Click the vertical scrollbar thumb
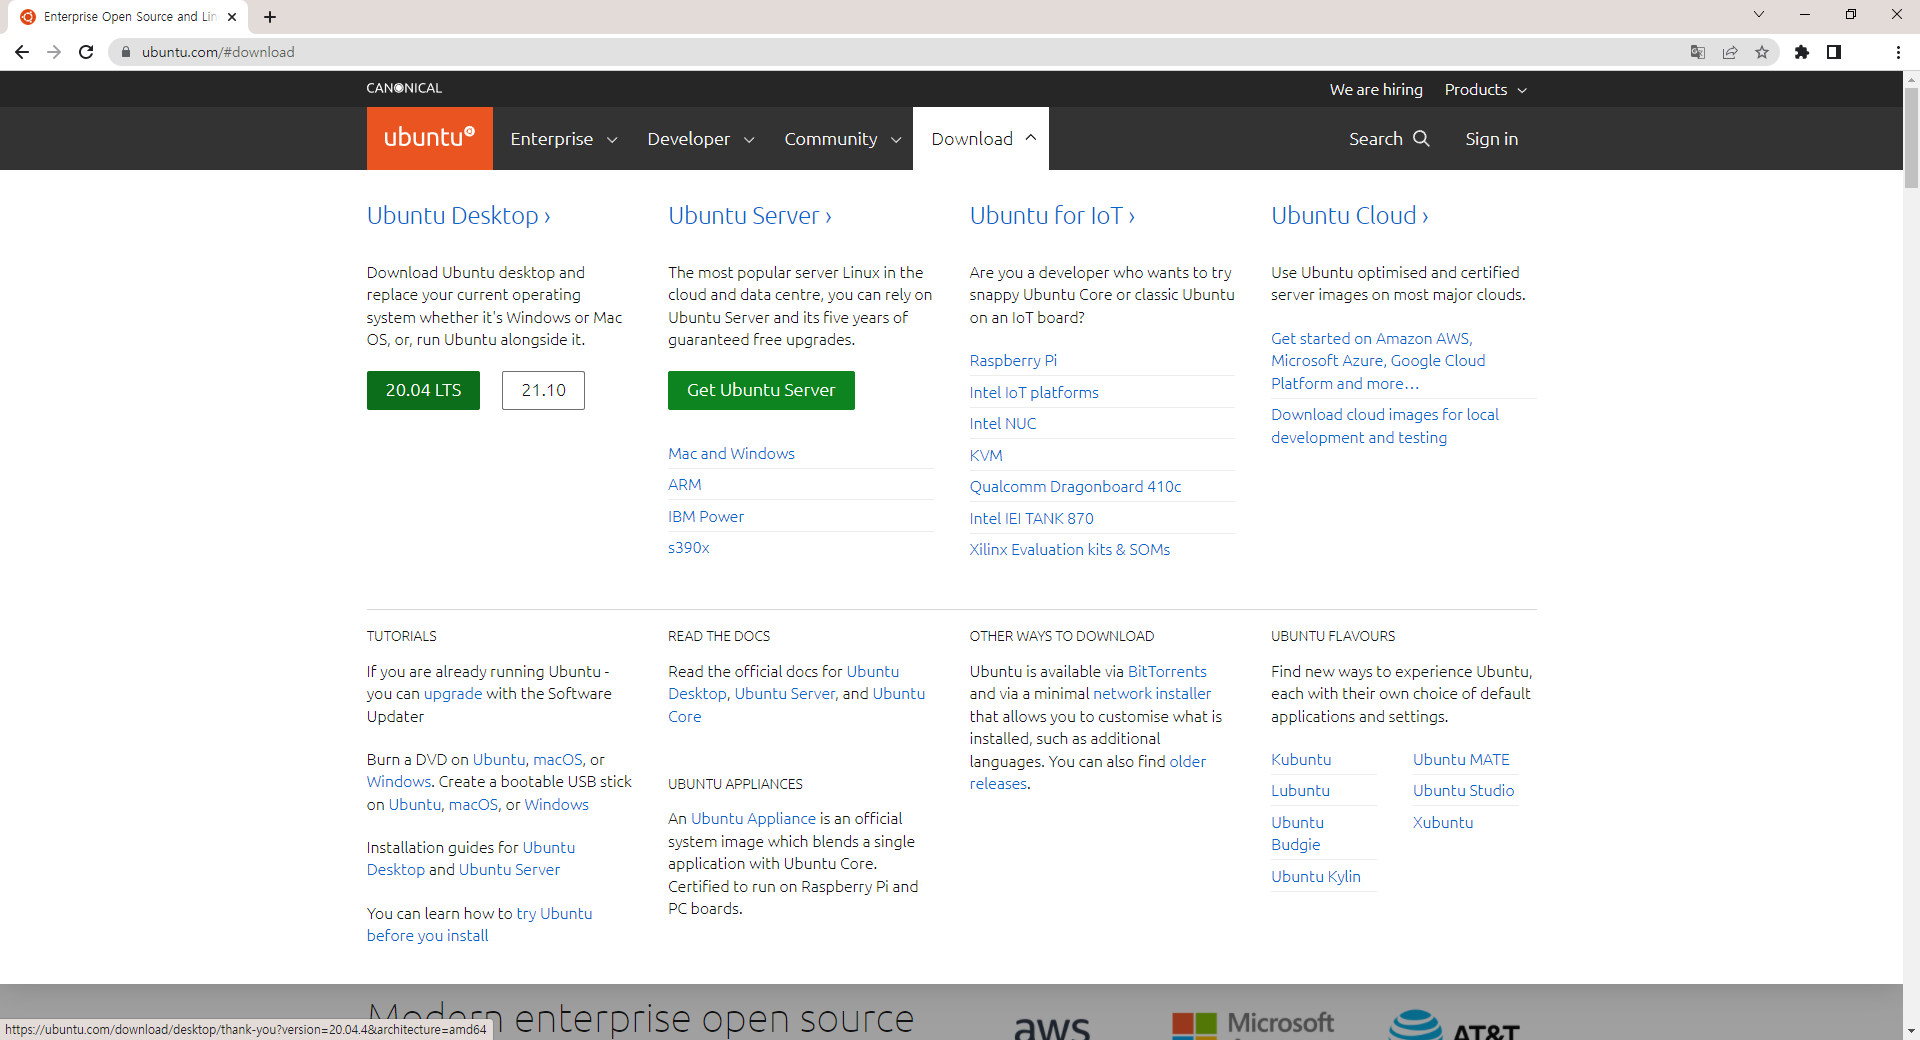The height and width of the screenshot is (1040, 1920). coord(1911,137)
